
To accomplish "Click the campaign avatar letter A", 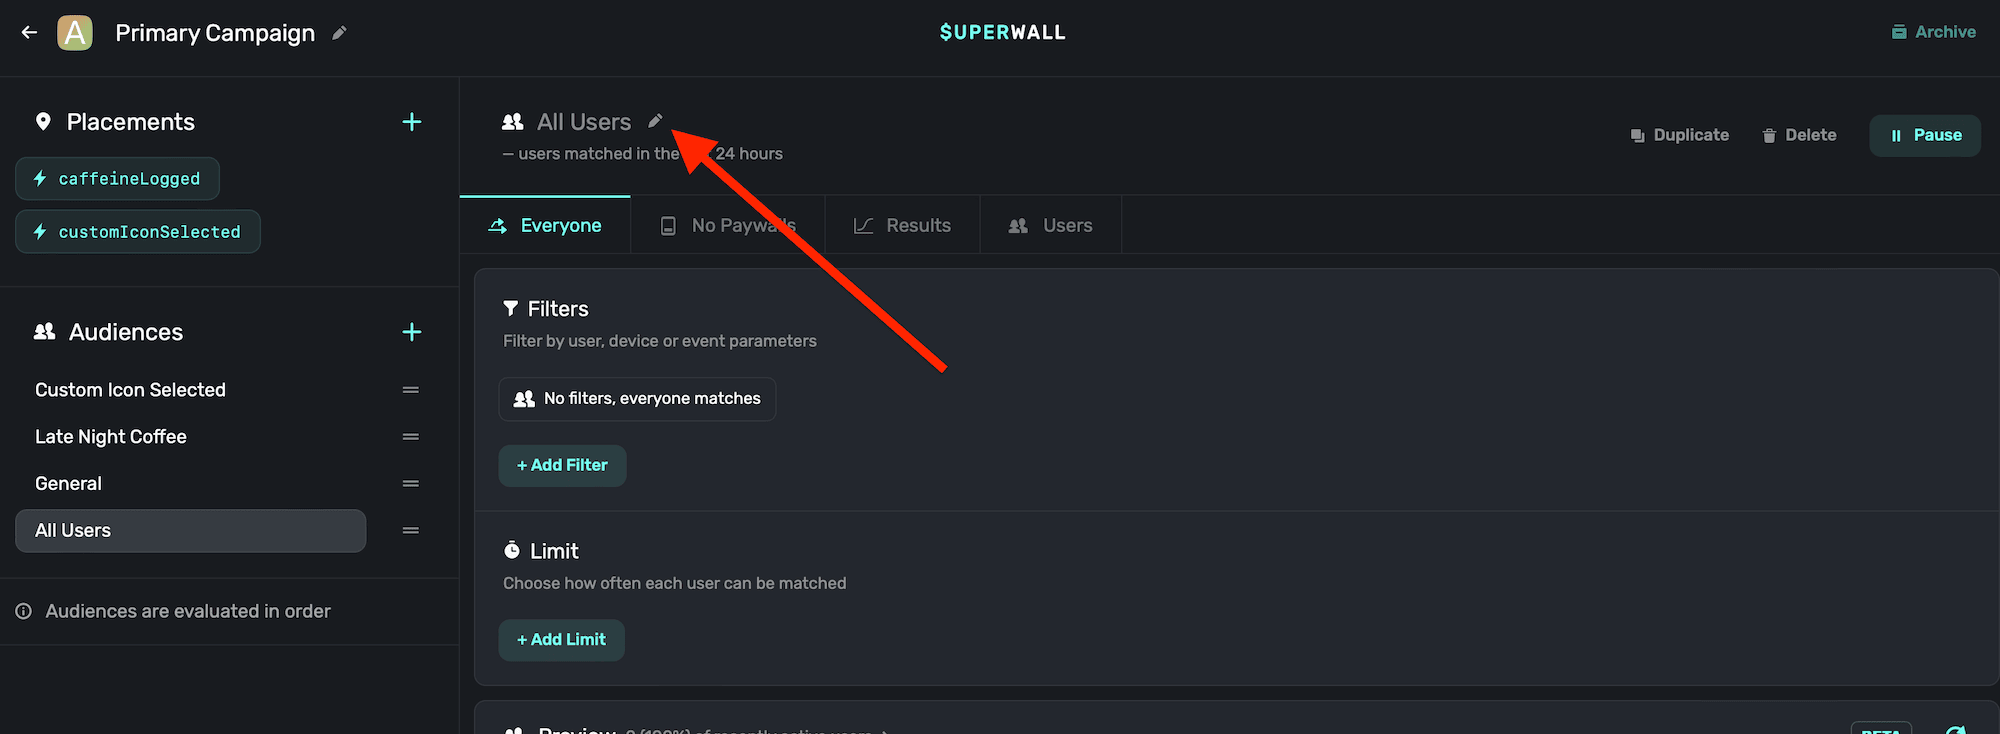I will point(75,33).
